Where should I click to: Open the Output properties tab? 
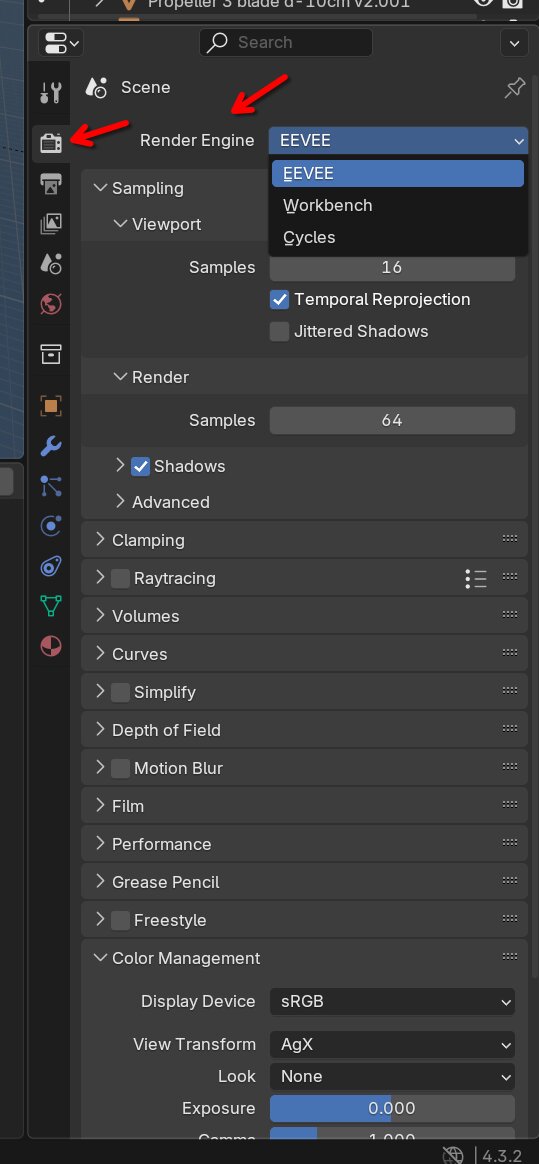(50, 183)
